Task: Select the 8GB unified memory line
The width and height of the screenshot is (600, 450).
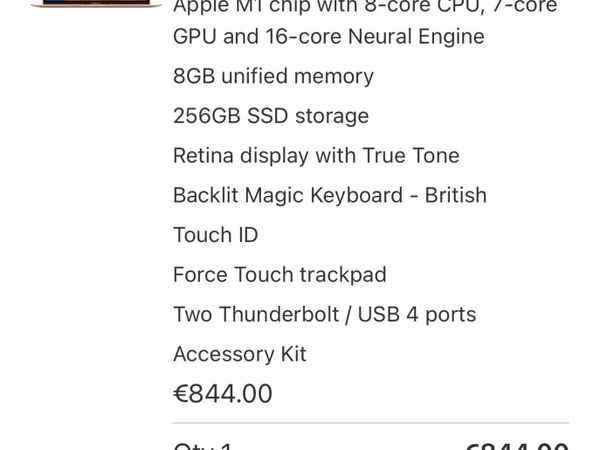Action: click(273, 76)
